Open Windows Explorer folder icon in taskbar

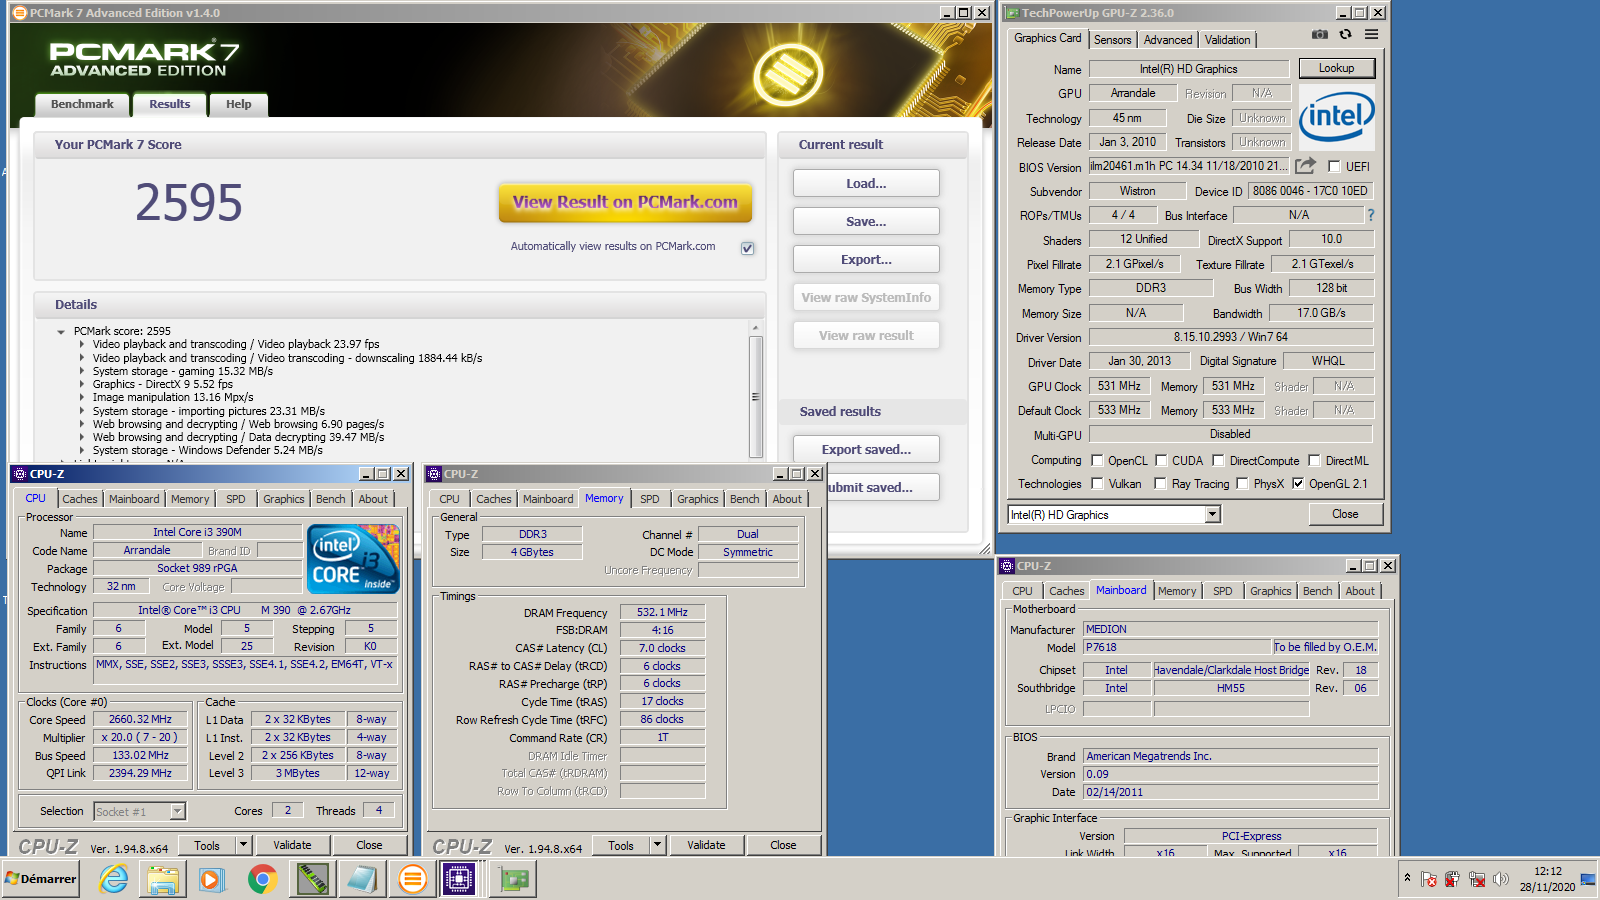(x=163, y=879)
